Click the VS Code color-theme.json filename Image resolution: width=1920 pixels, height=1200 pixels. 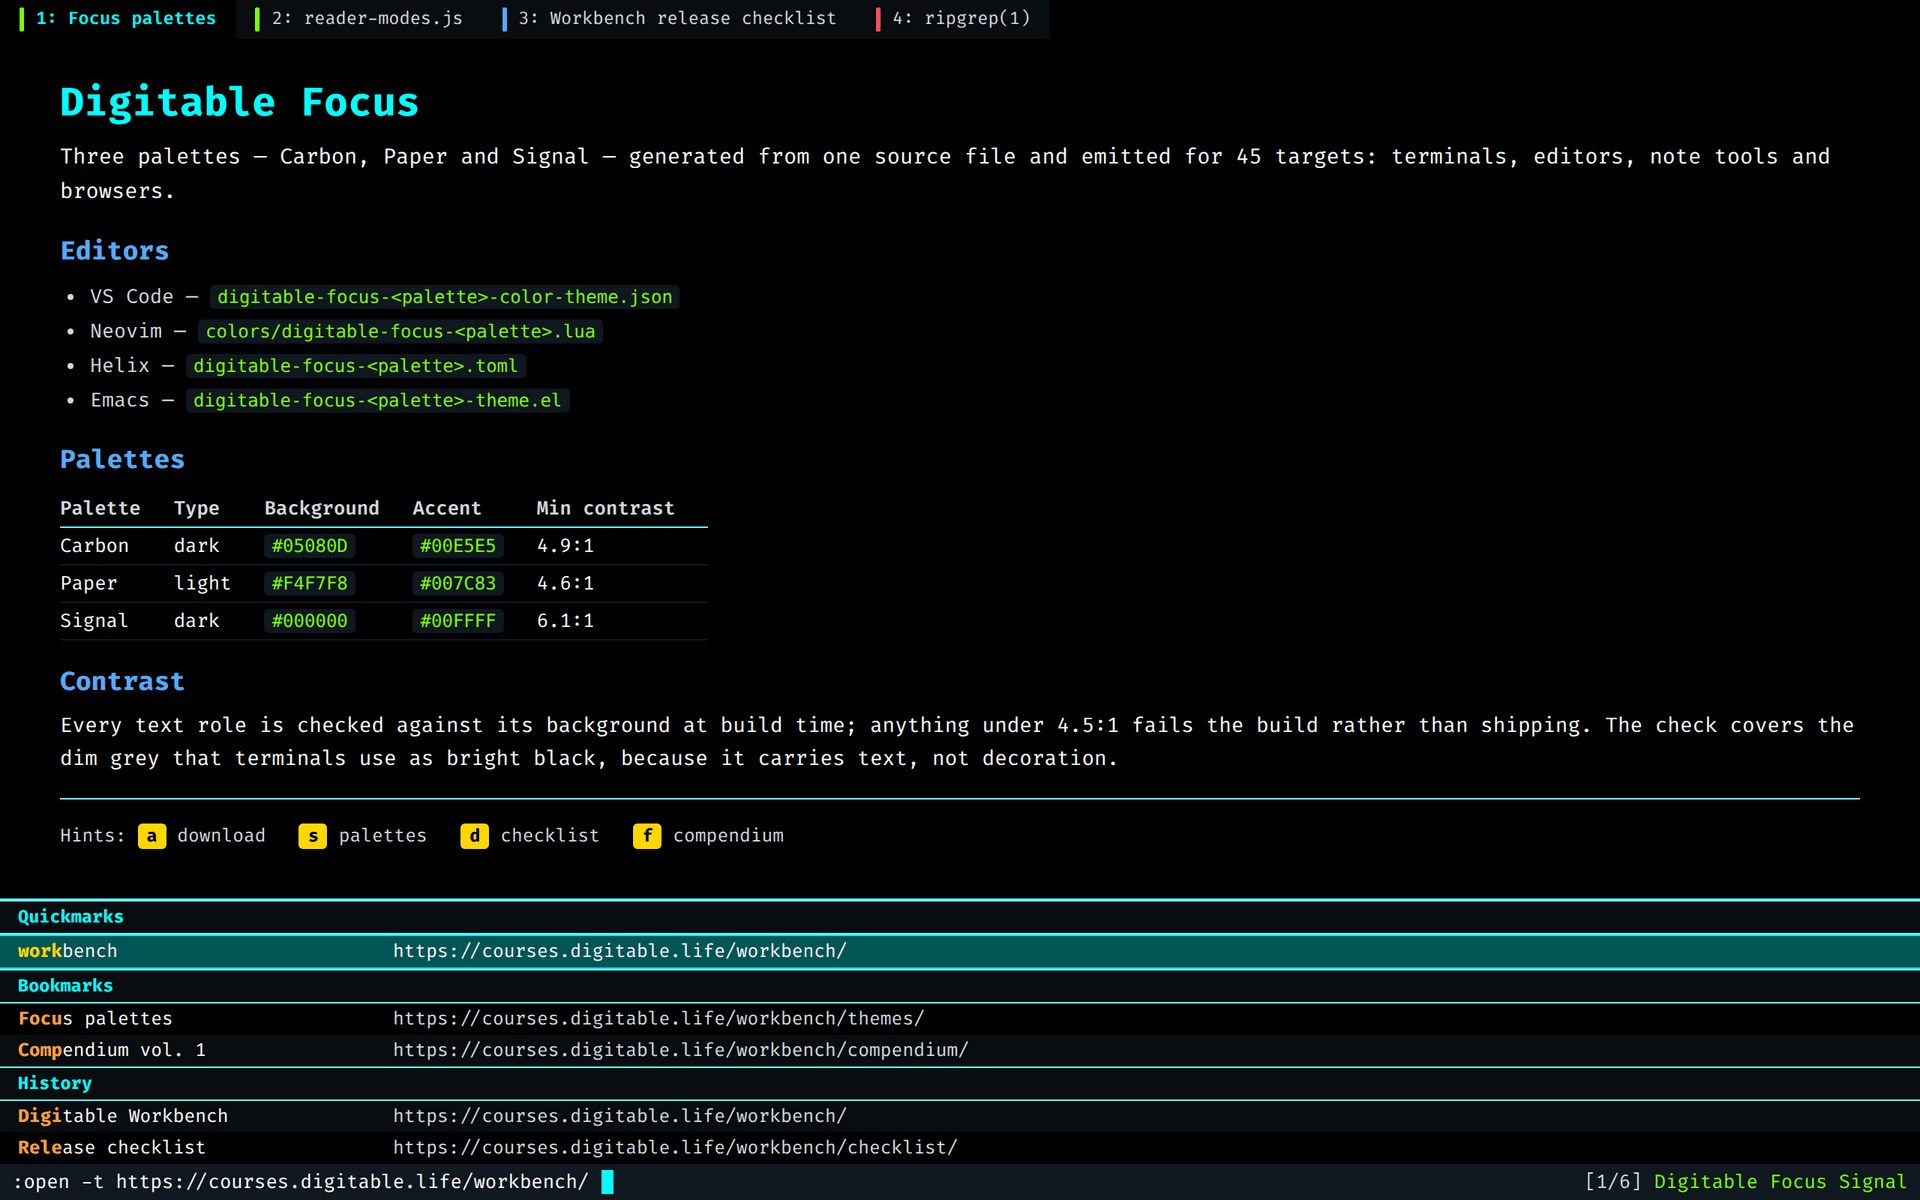445,297
